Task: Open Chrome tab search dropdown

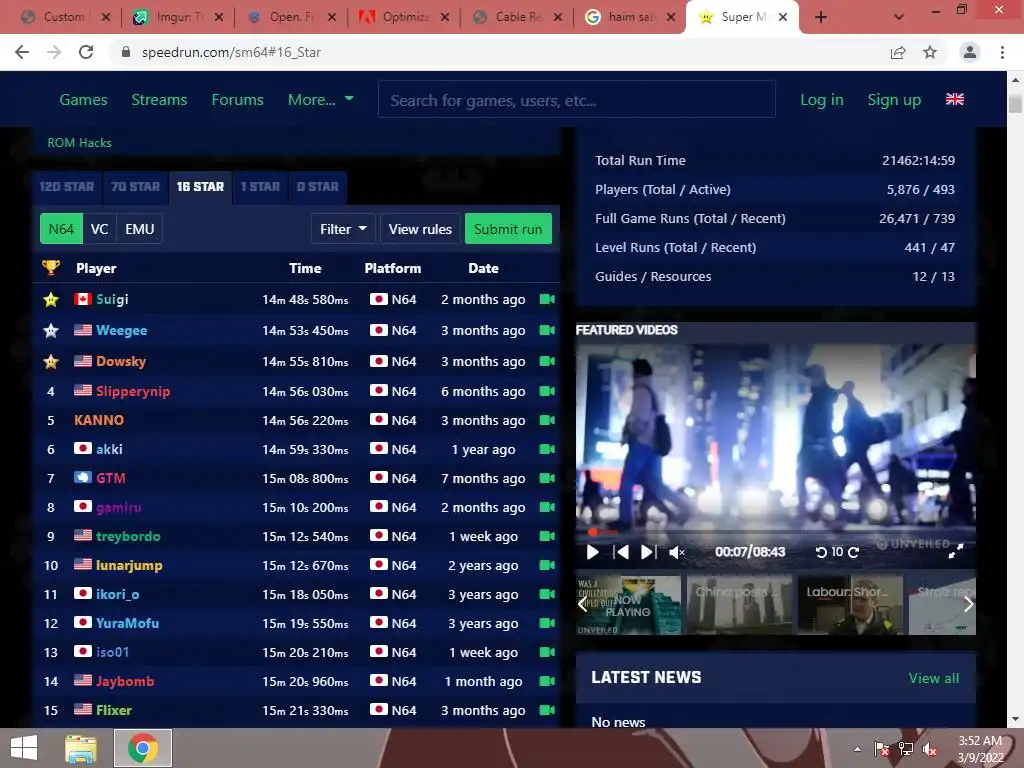Action: coord(899,17)
